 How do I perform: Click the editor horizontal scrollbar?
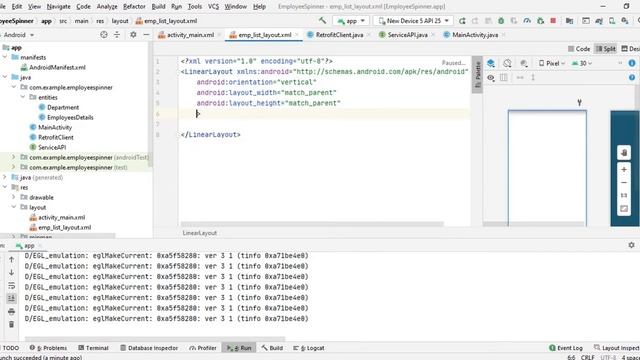312,224
